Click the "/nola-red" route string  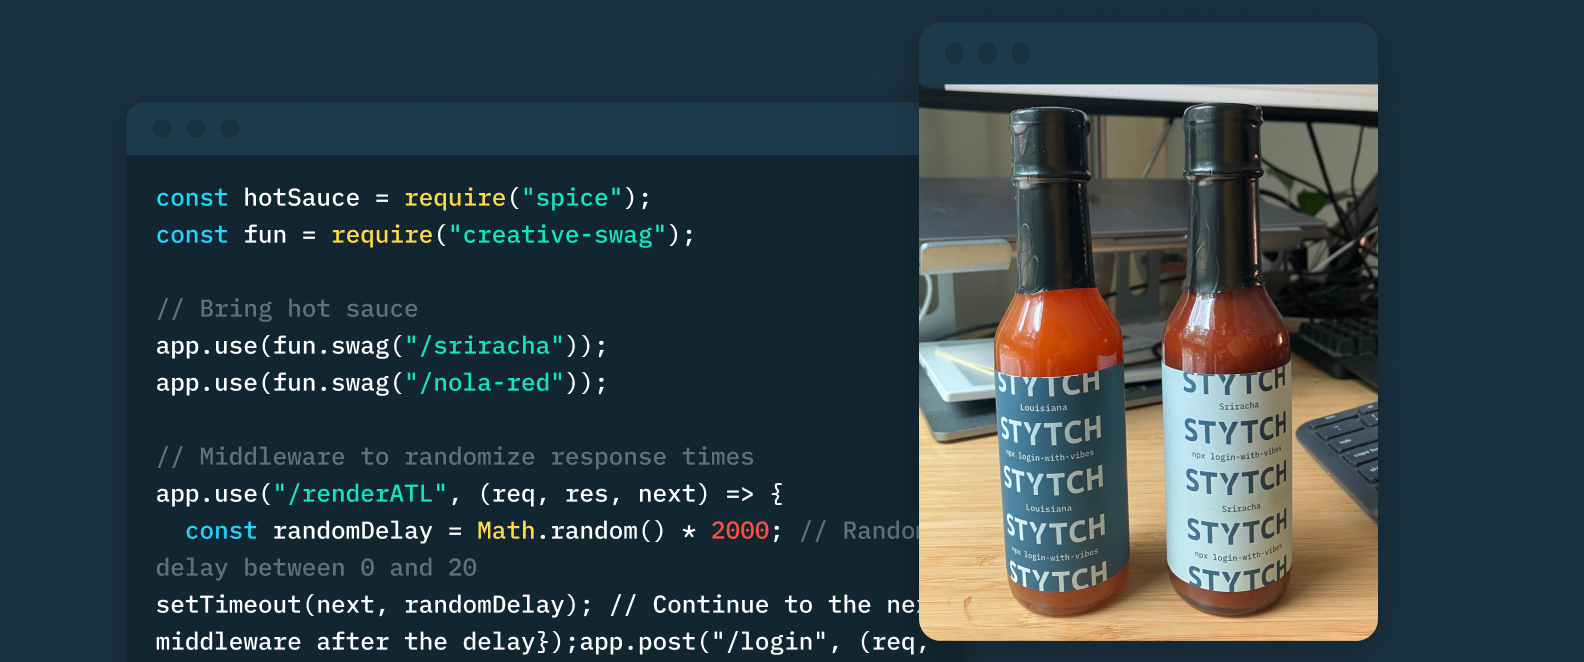[x=485, y=383]
